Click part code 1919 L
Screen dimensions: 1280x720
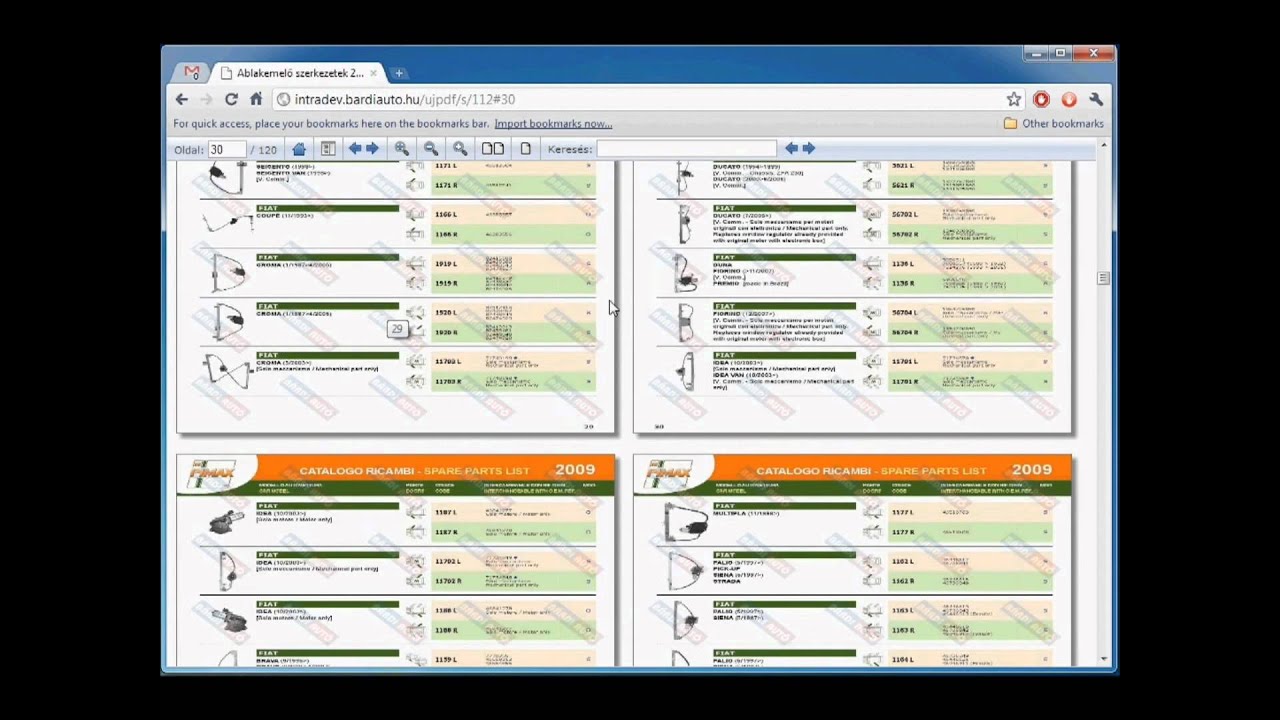pos(446,264)
